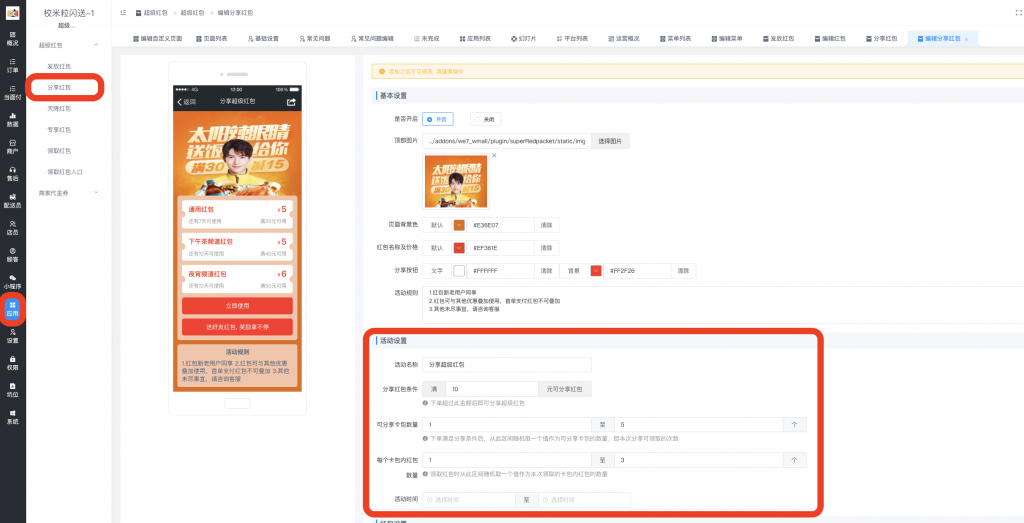1024x523 pixels.
Task: Remove the uploaded top image thumbnail
Action: point(494,155)
